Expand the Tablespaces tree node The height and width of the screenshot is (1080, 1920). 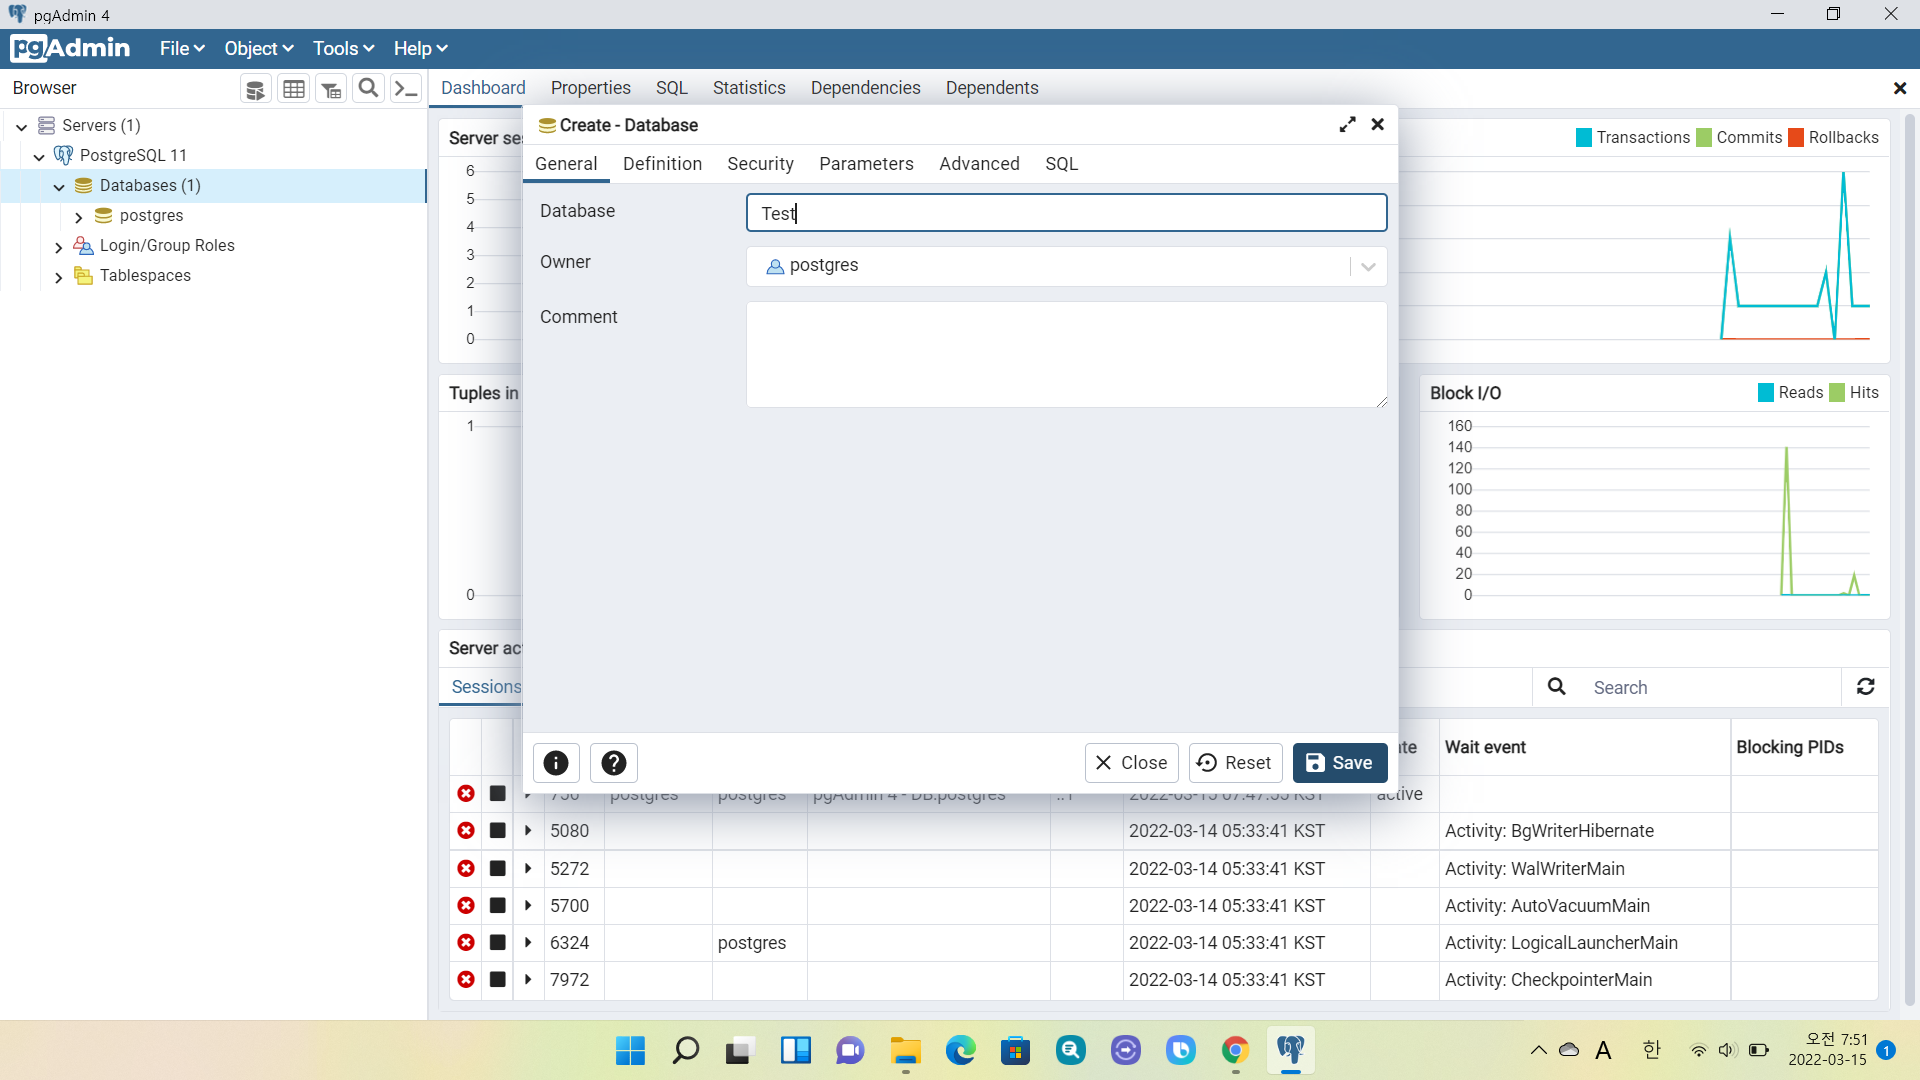coord(58,277)
